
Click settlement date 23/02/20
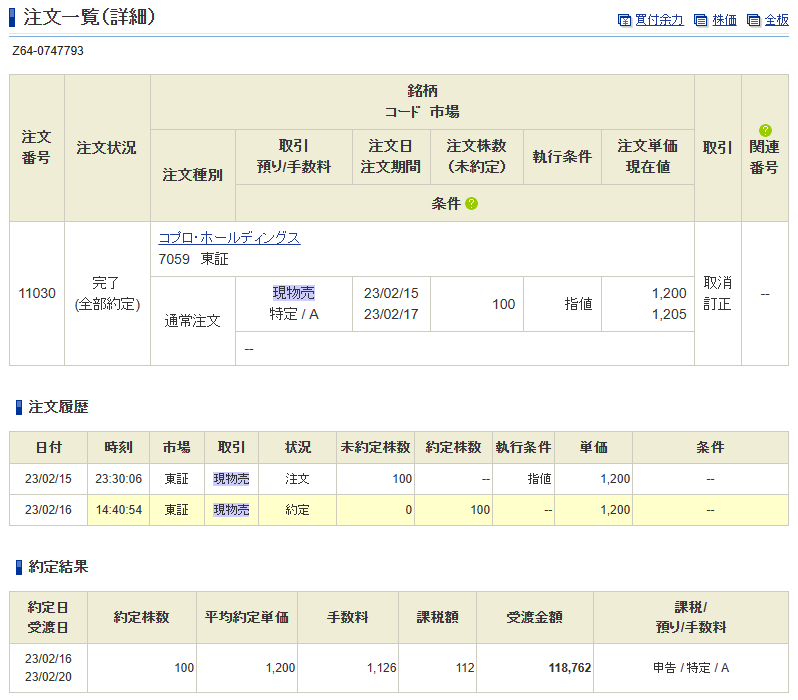click(x=48, y=677)
